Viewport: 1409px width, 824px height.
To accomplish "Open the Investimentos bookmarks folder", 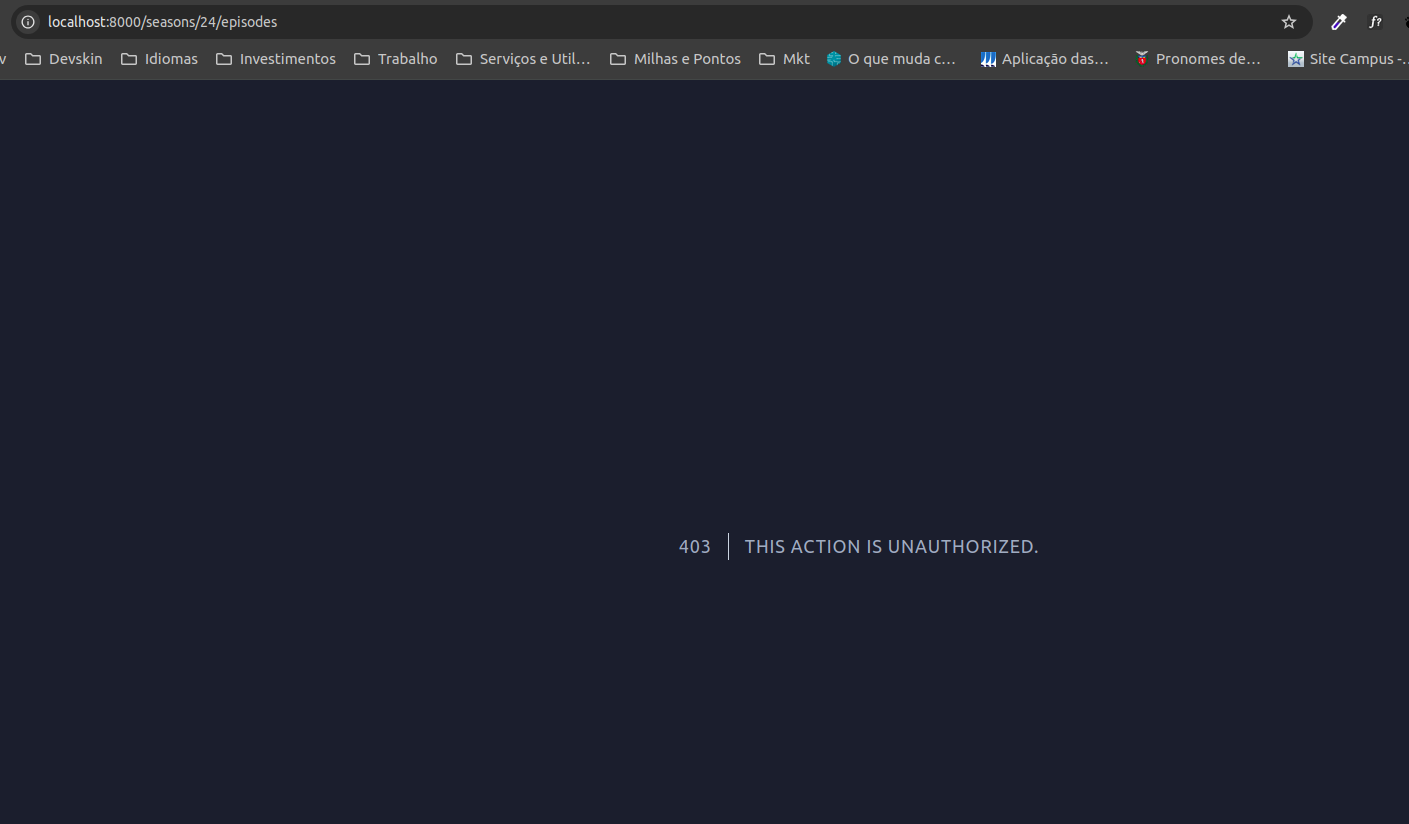I will click(x=276, y=59).
